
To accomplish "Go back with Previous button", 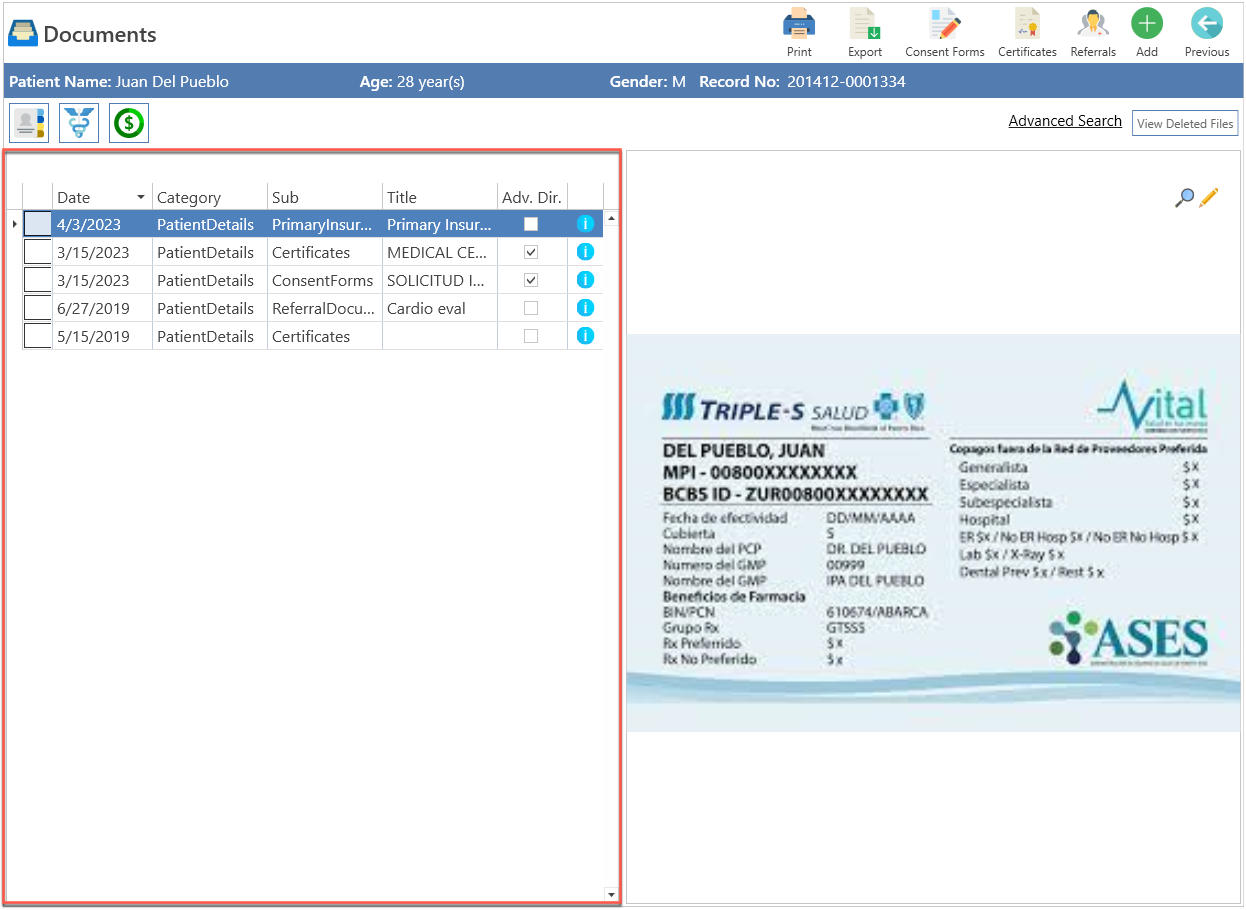I will point(1207,32).
